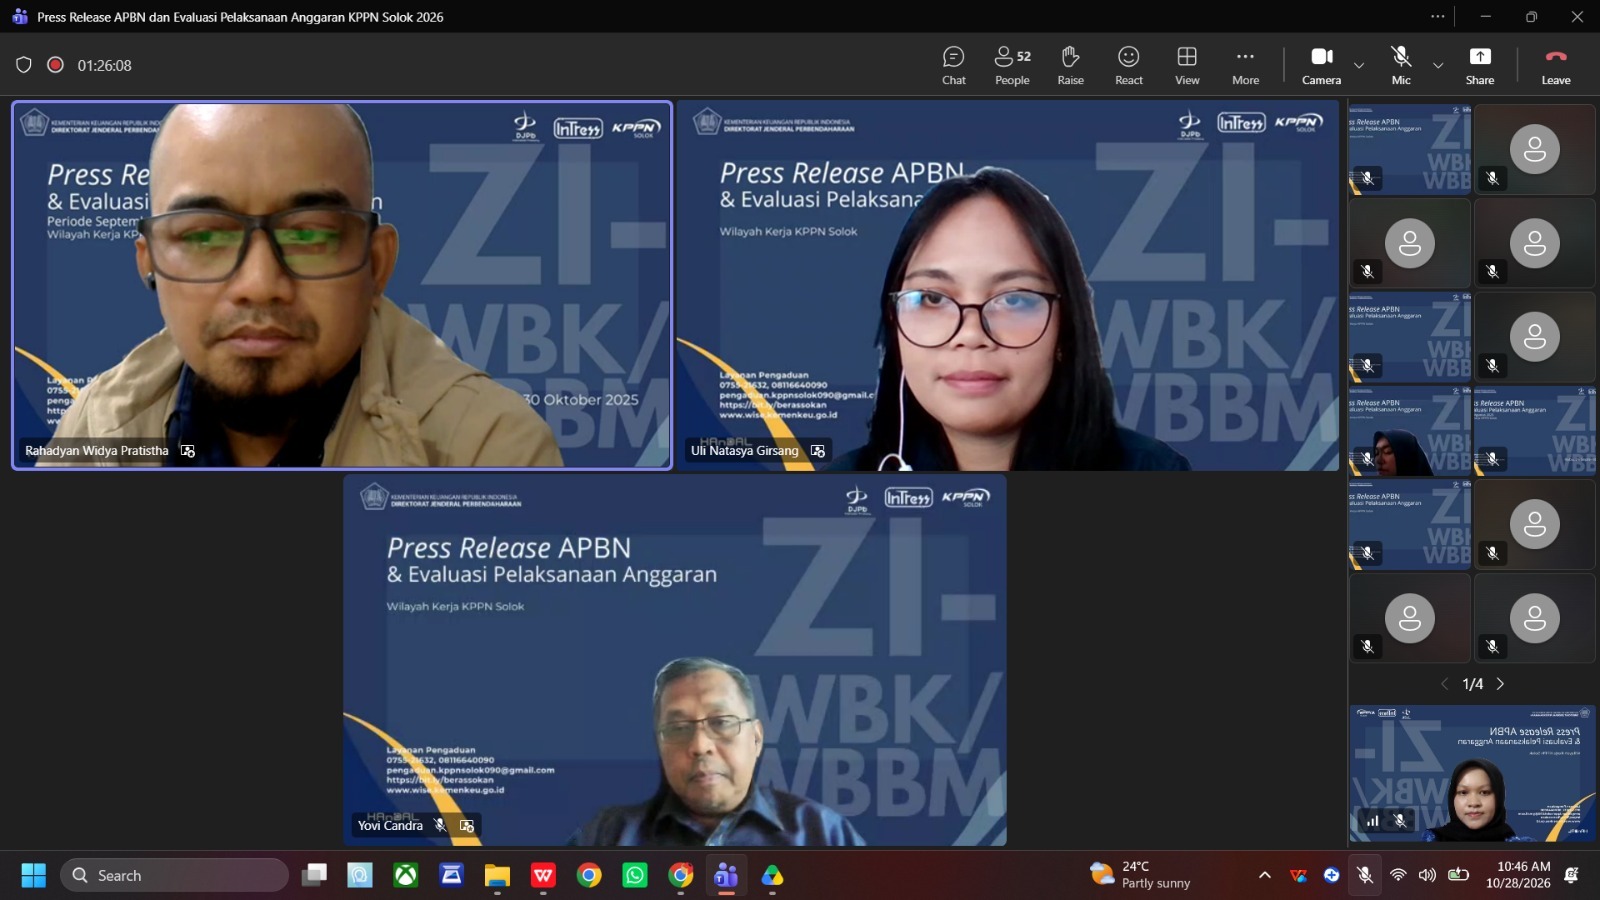Expand the microphone options chevron
The image size is (1600, 900).
point(1438,66)
